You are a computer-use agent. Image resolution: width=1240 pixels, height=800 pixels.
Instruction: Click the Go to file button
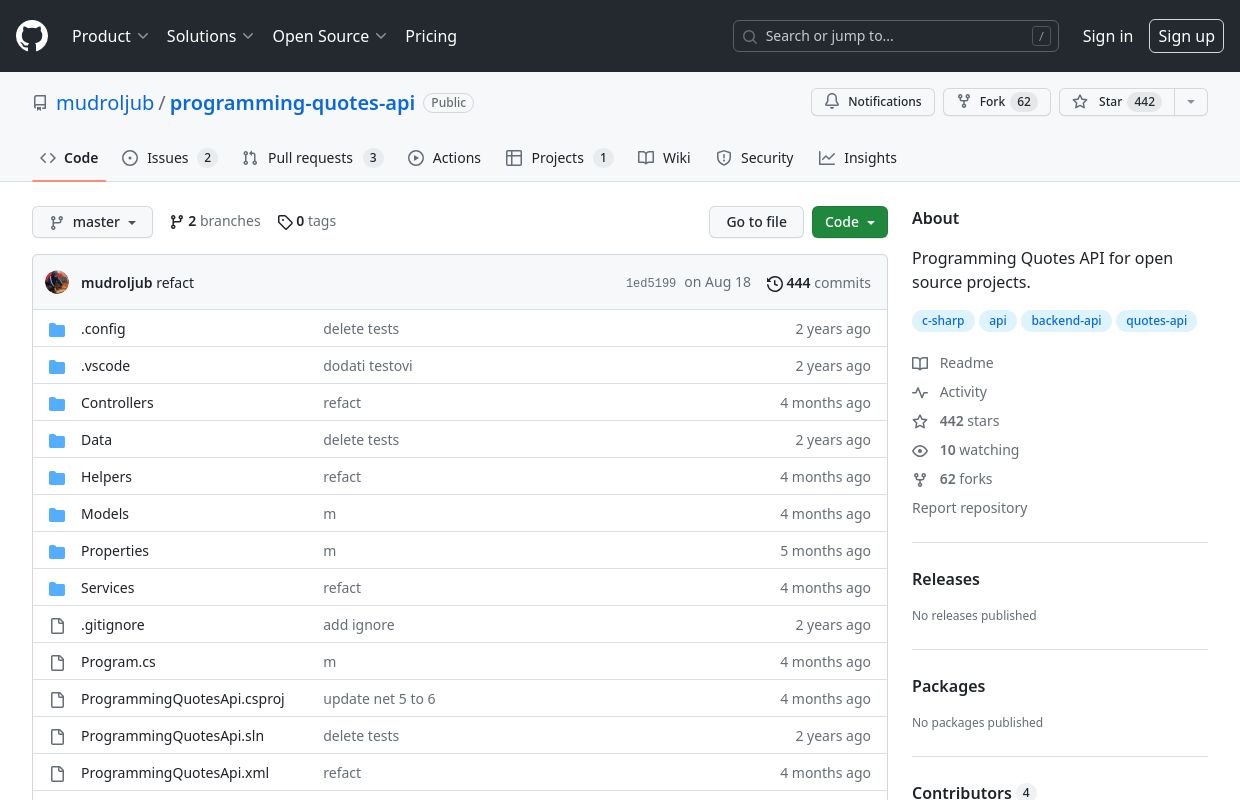756,222
